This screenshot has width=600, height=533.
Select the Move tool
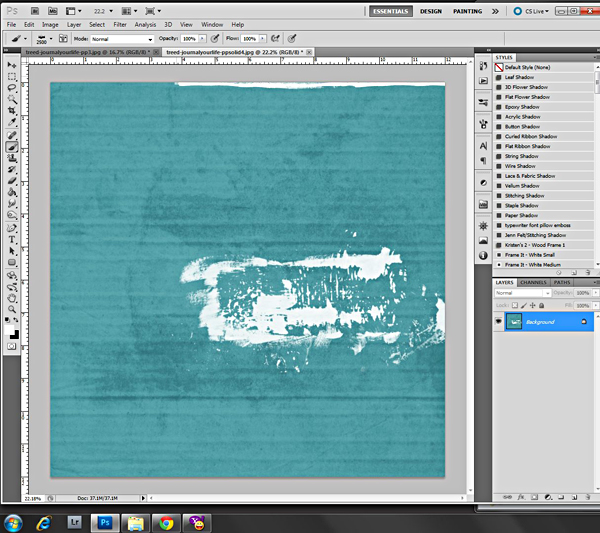pyautogui.click(x=12, y=65)
